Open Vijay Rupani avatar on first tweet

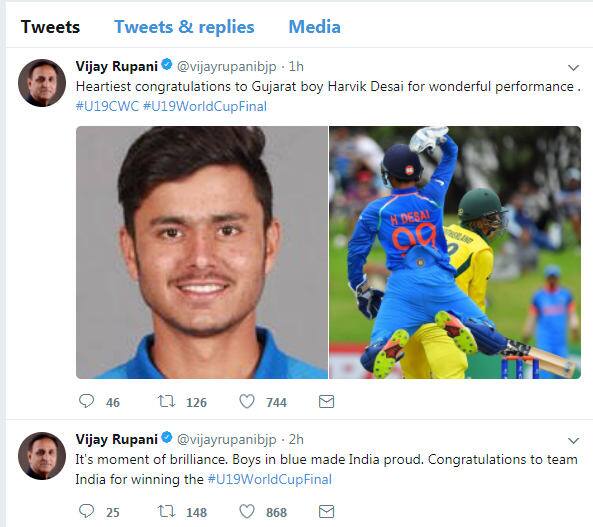coord(42,83)
